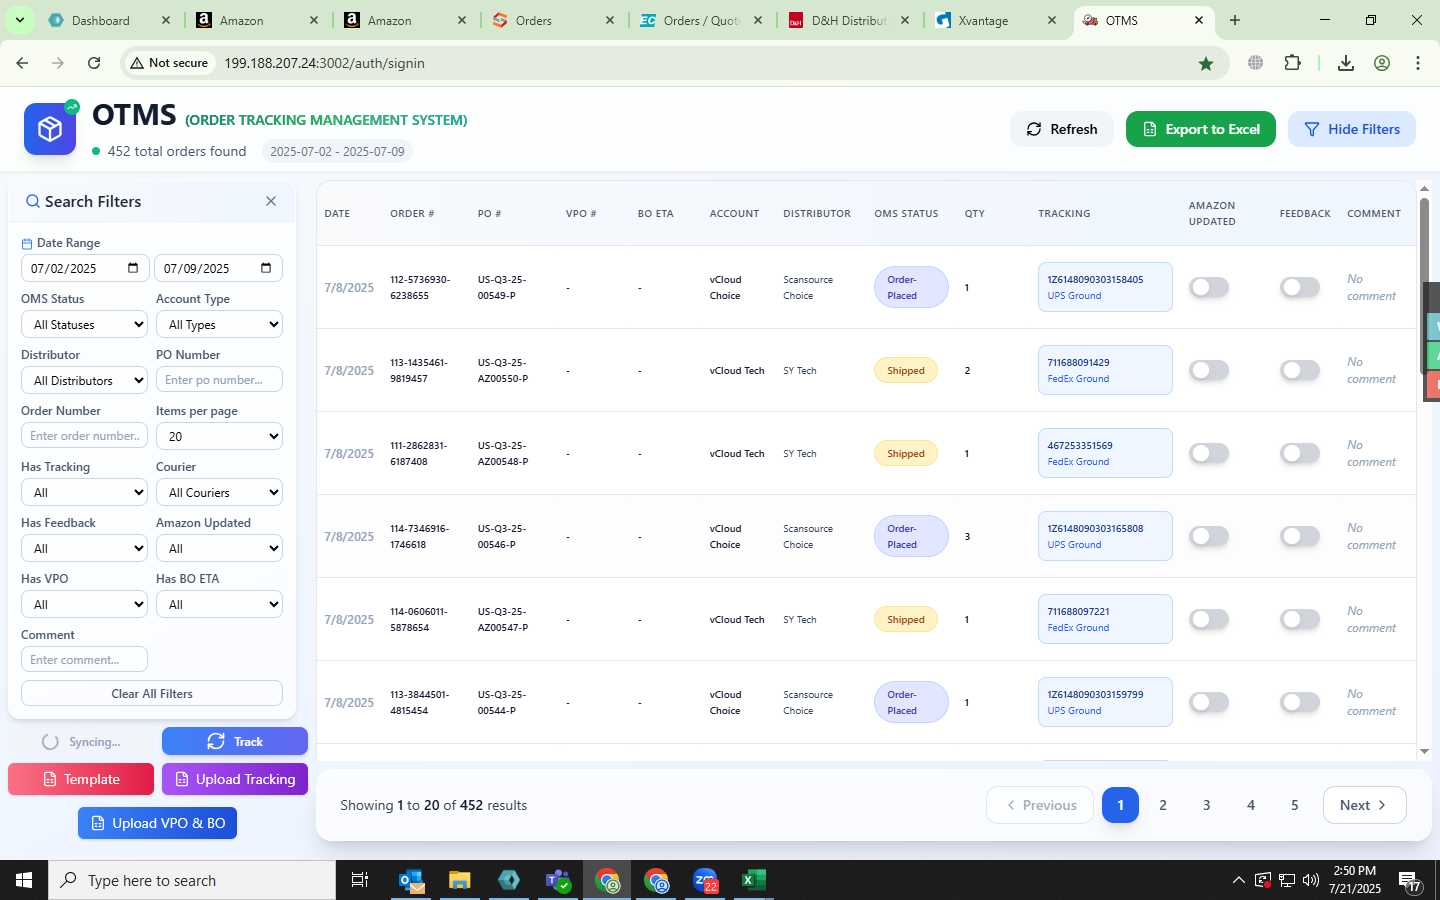Click the PO Number input field

click(x=219, y=380)
